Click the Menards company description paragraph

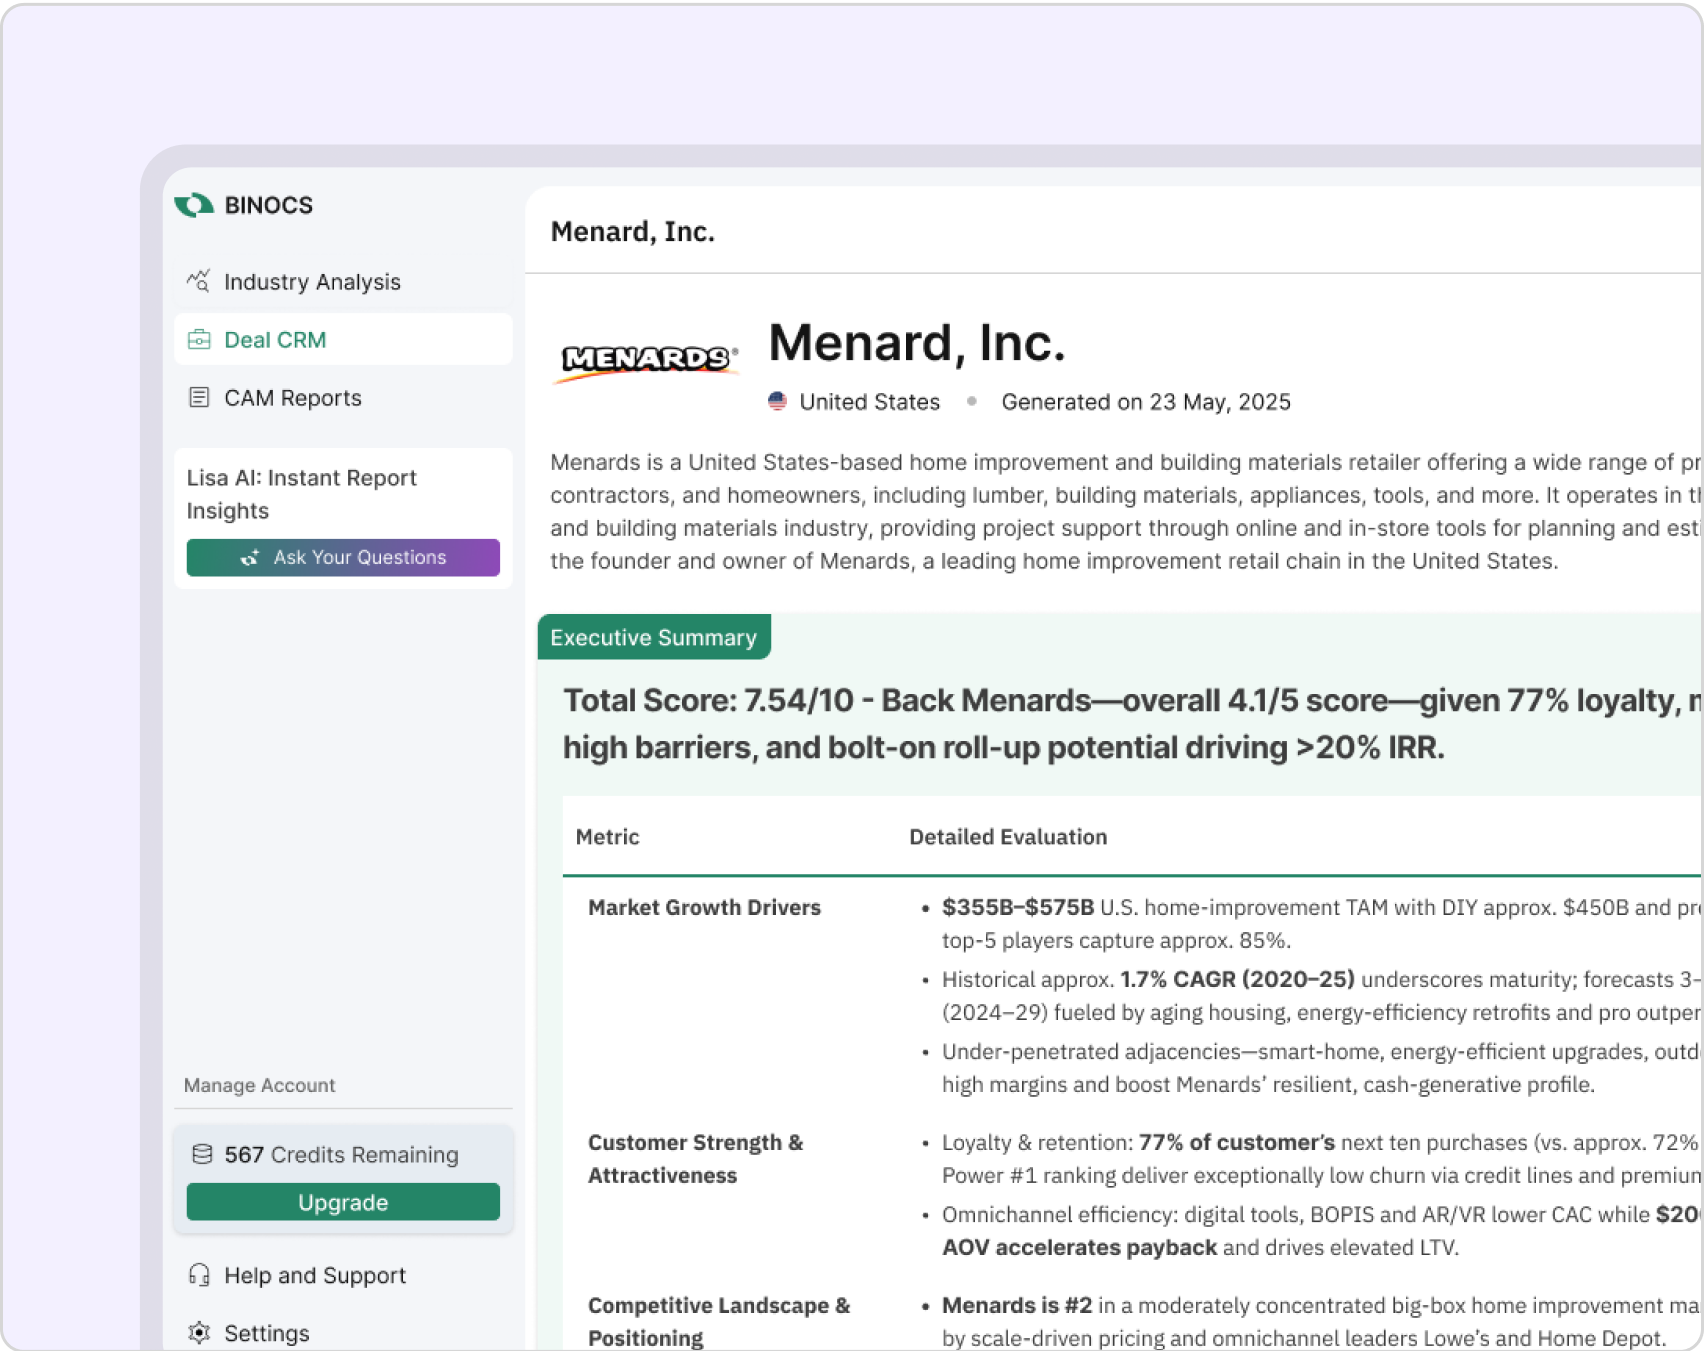(1126, 511)
